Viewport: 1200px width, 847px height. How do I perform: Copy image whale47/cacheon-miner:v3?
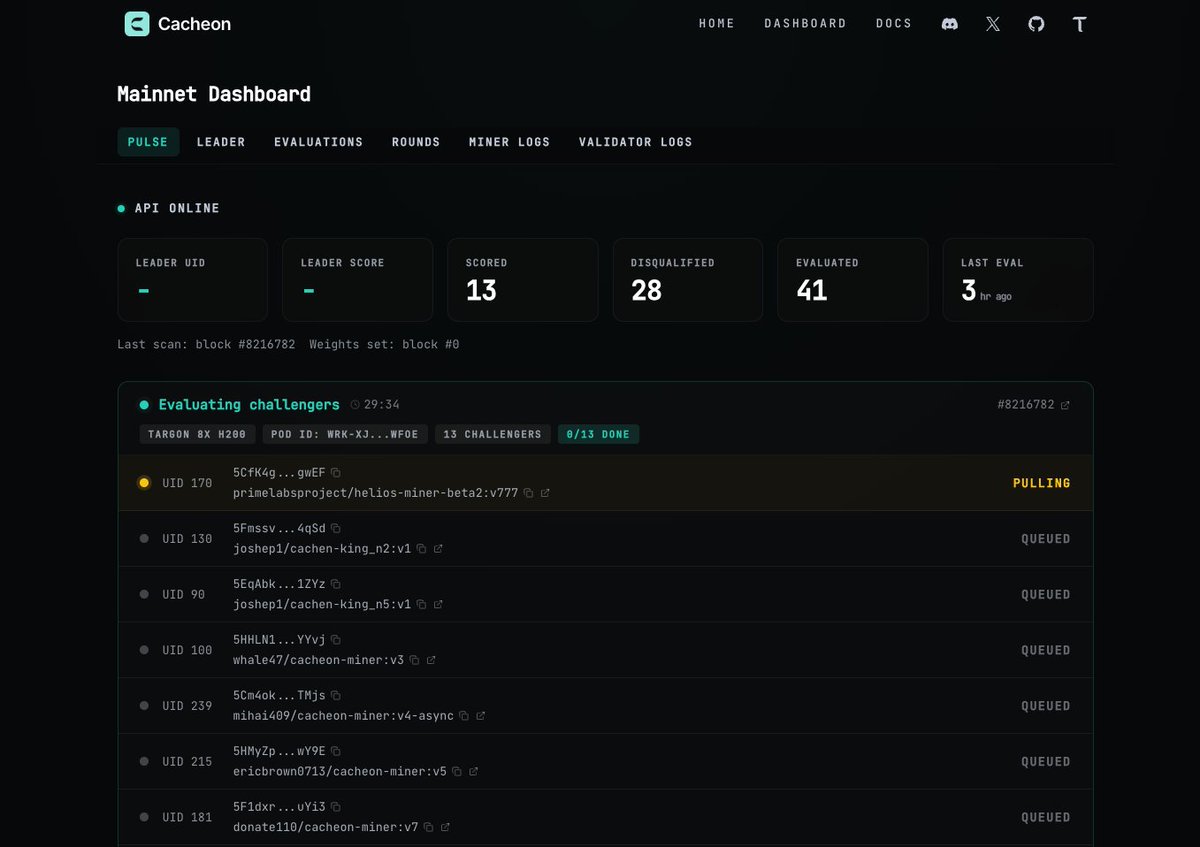[415, 661]
